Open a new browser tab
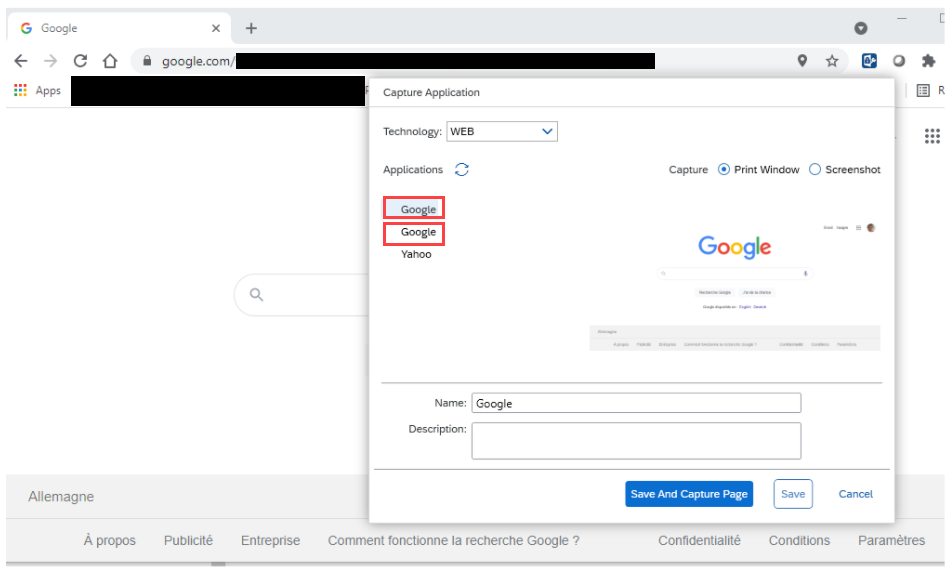This screenshot has height=567, width=947. pos(251,28)
